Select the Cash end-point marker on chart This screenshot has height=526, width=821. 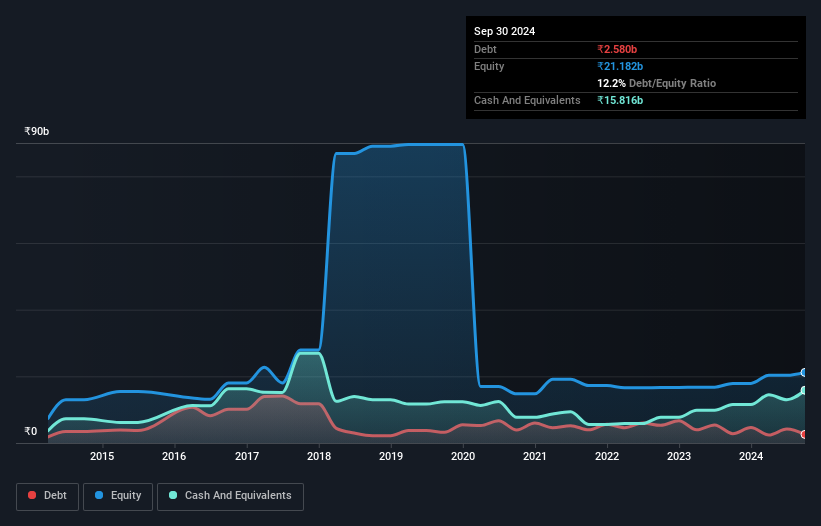coord(804,390)
